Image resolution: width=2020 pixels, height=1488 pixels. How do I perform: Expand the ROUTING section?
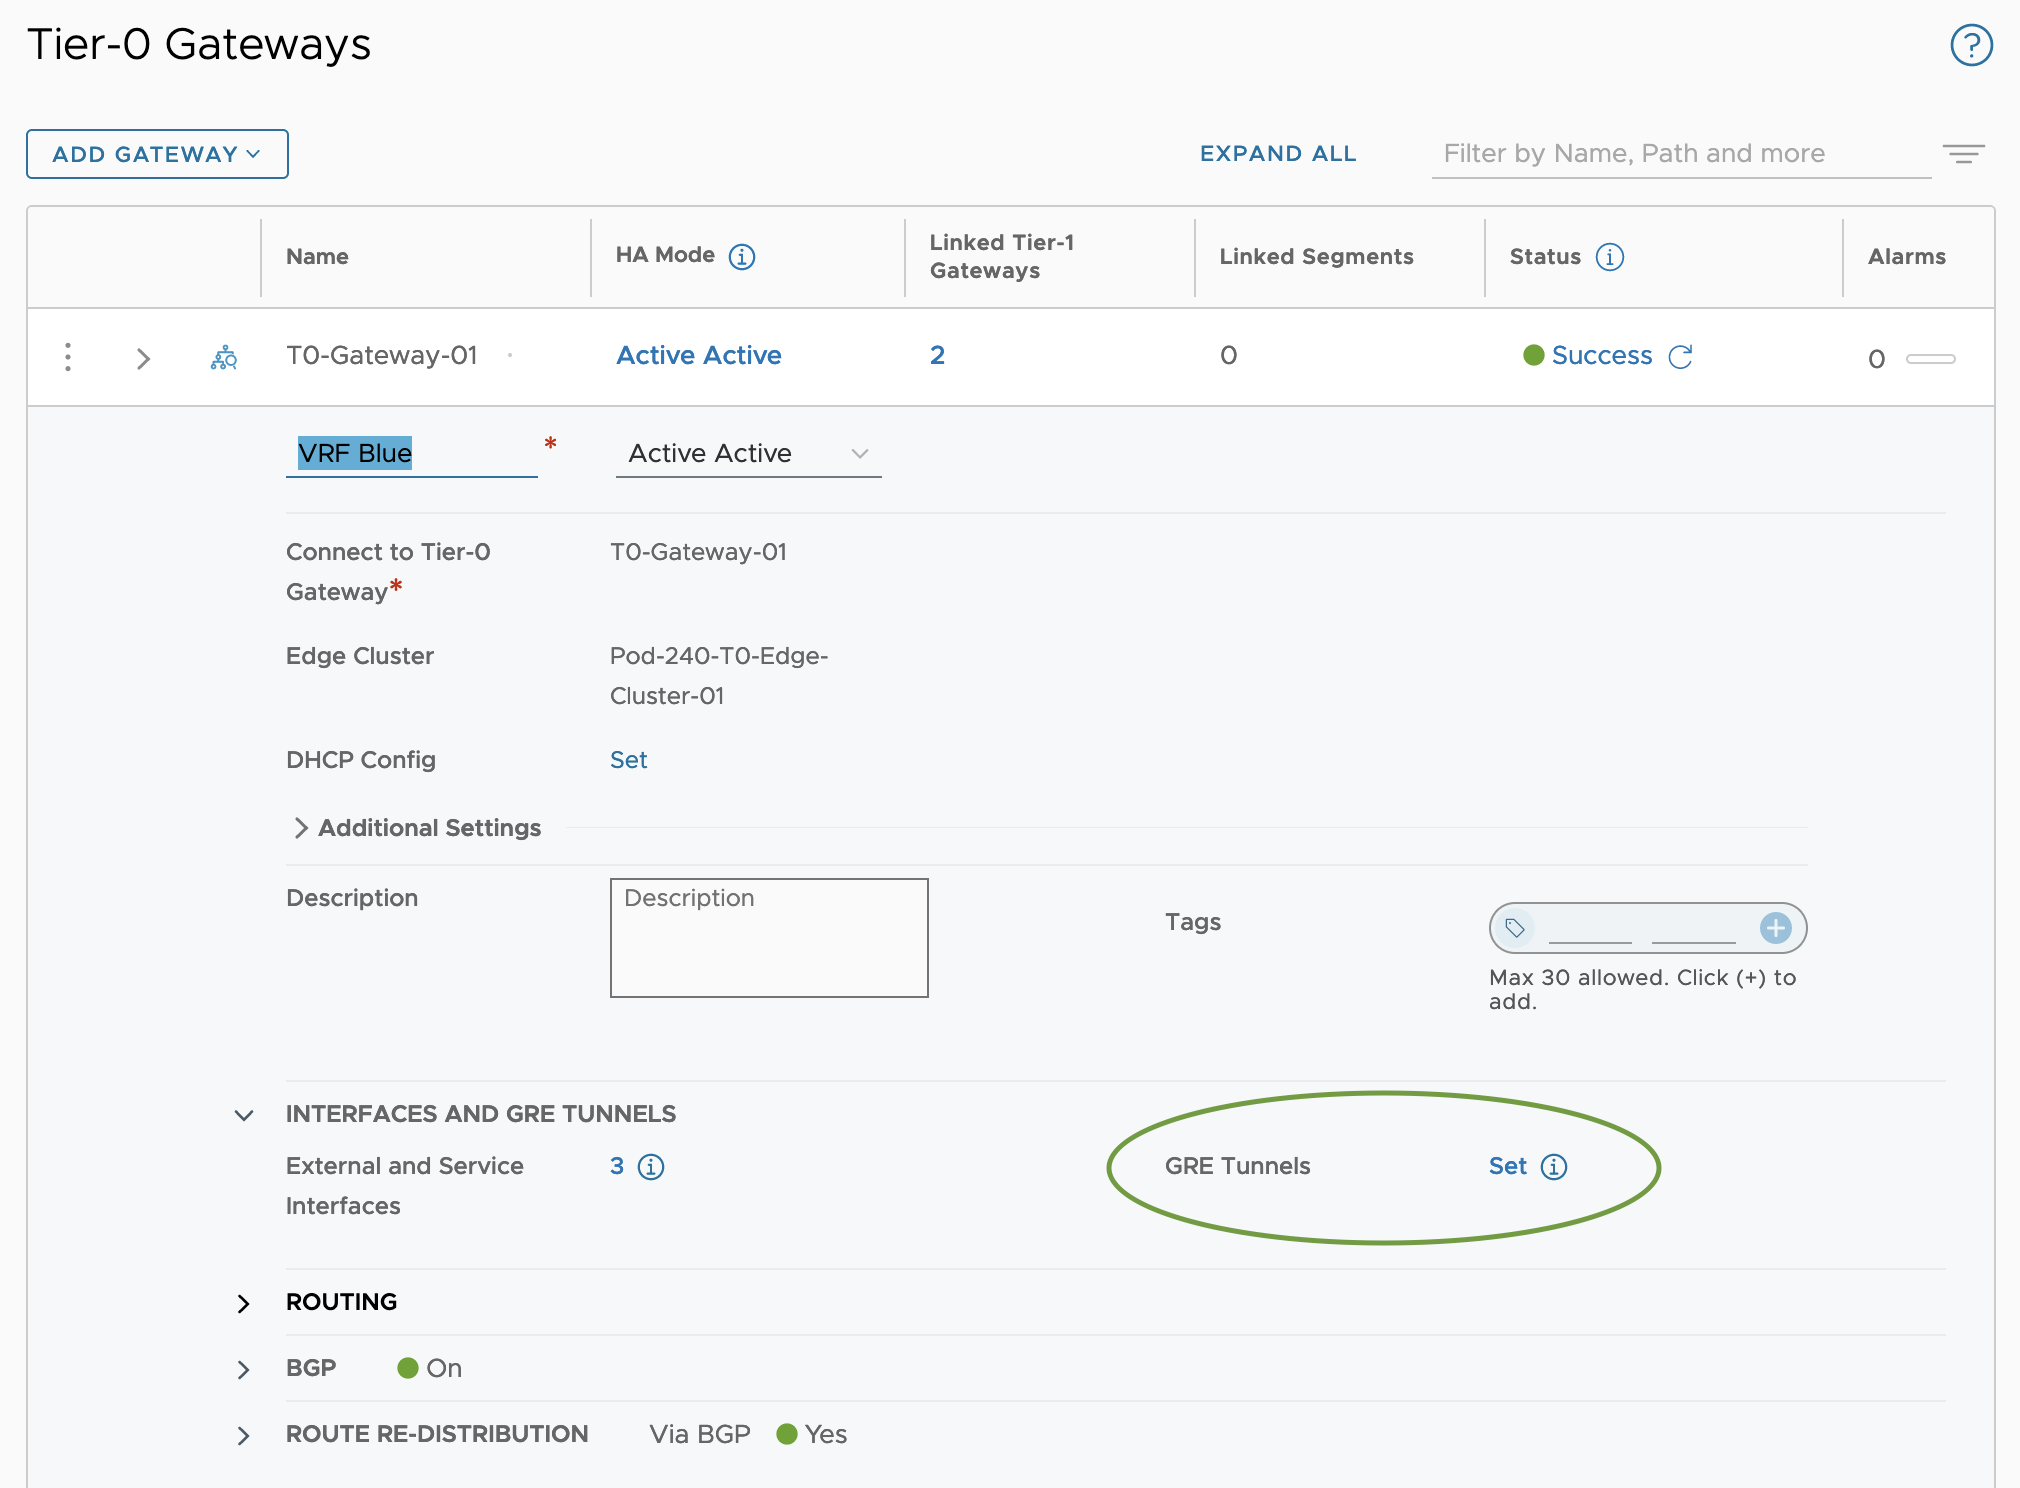(244, 1303)
